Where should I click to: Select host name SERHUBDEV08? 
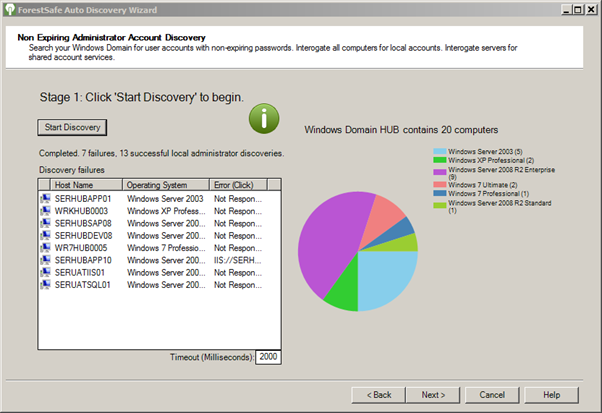[84, 236]
